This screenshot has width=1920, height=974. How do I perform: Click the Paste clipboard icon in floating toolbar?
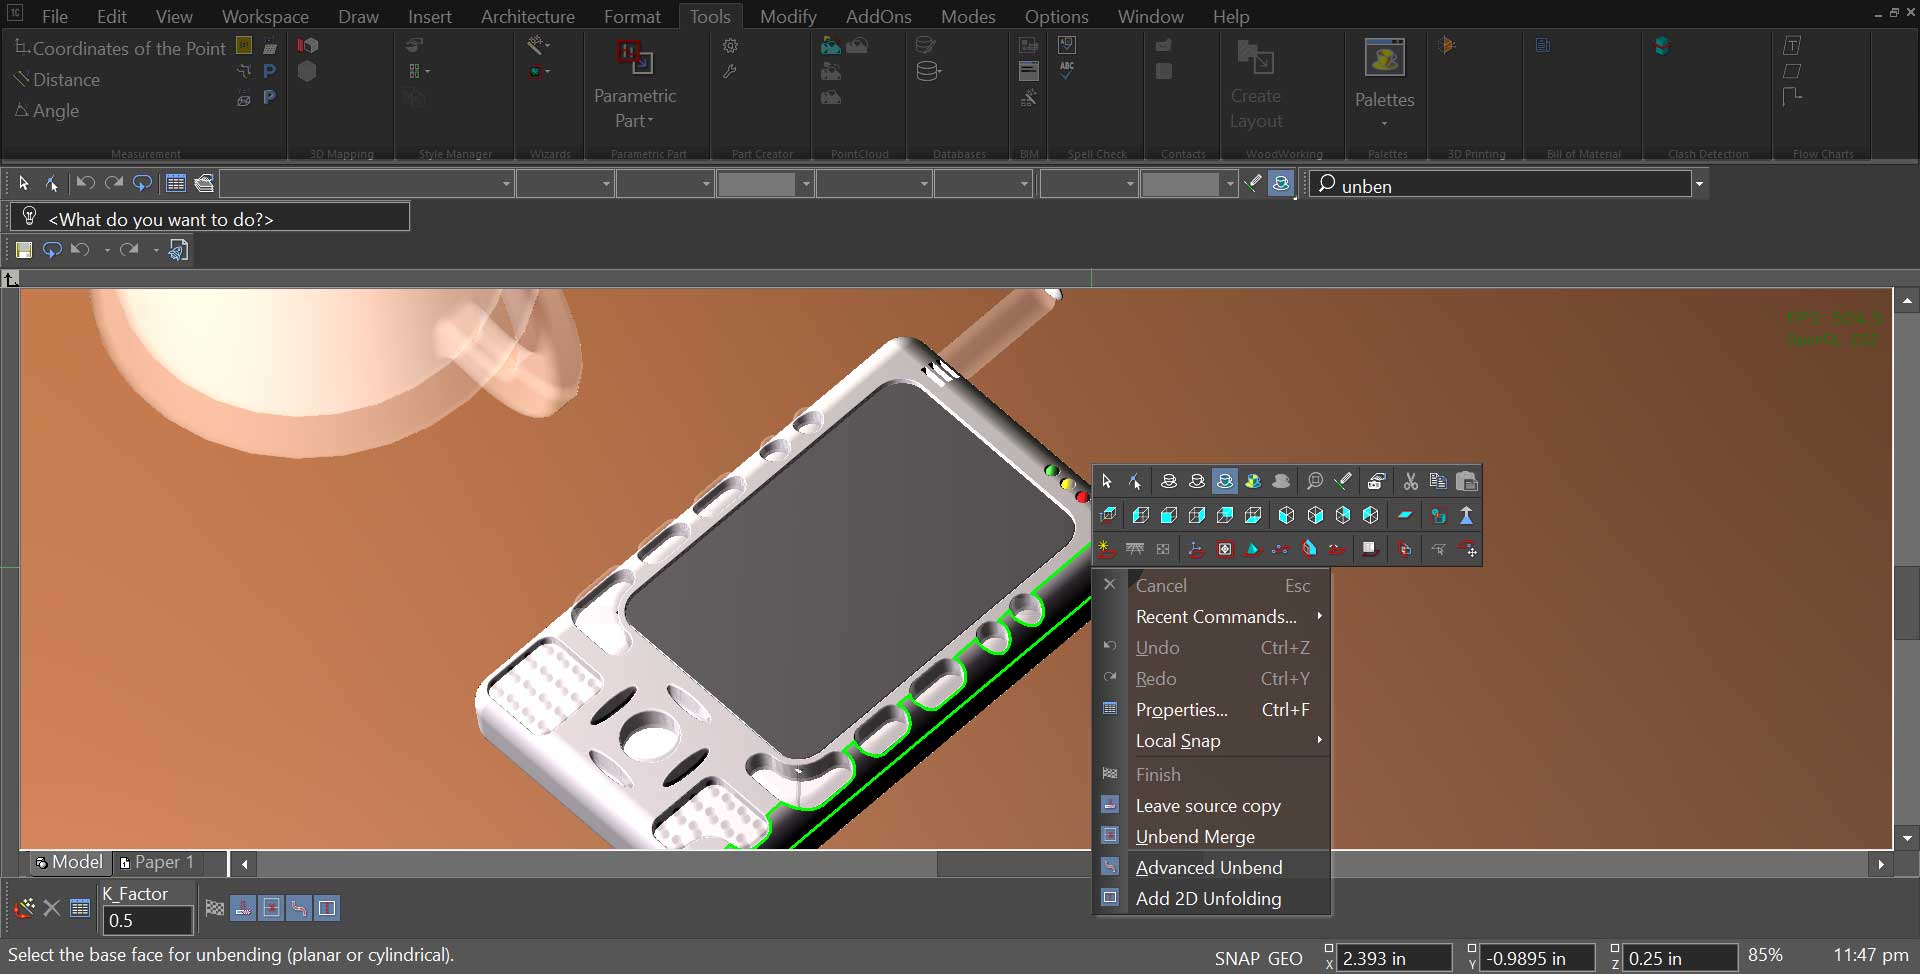click(1467, 482)
